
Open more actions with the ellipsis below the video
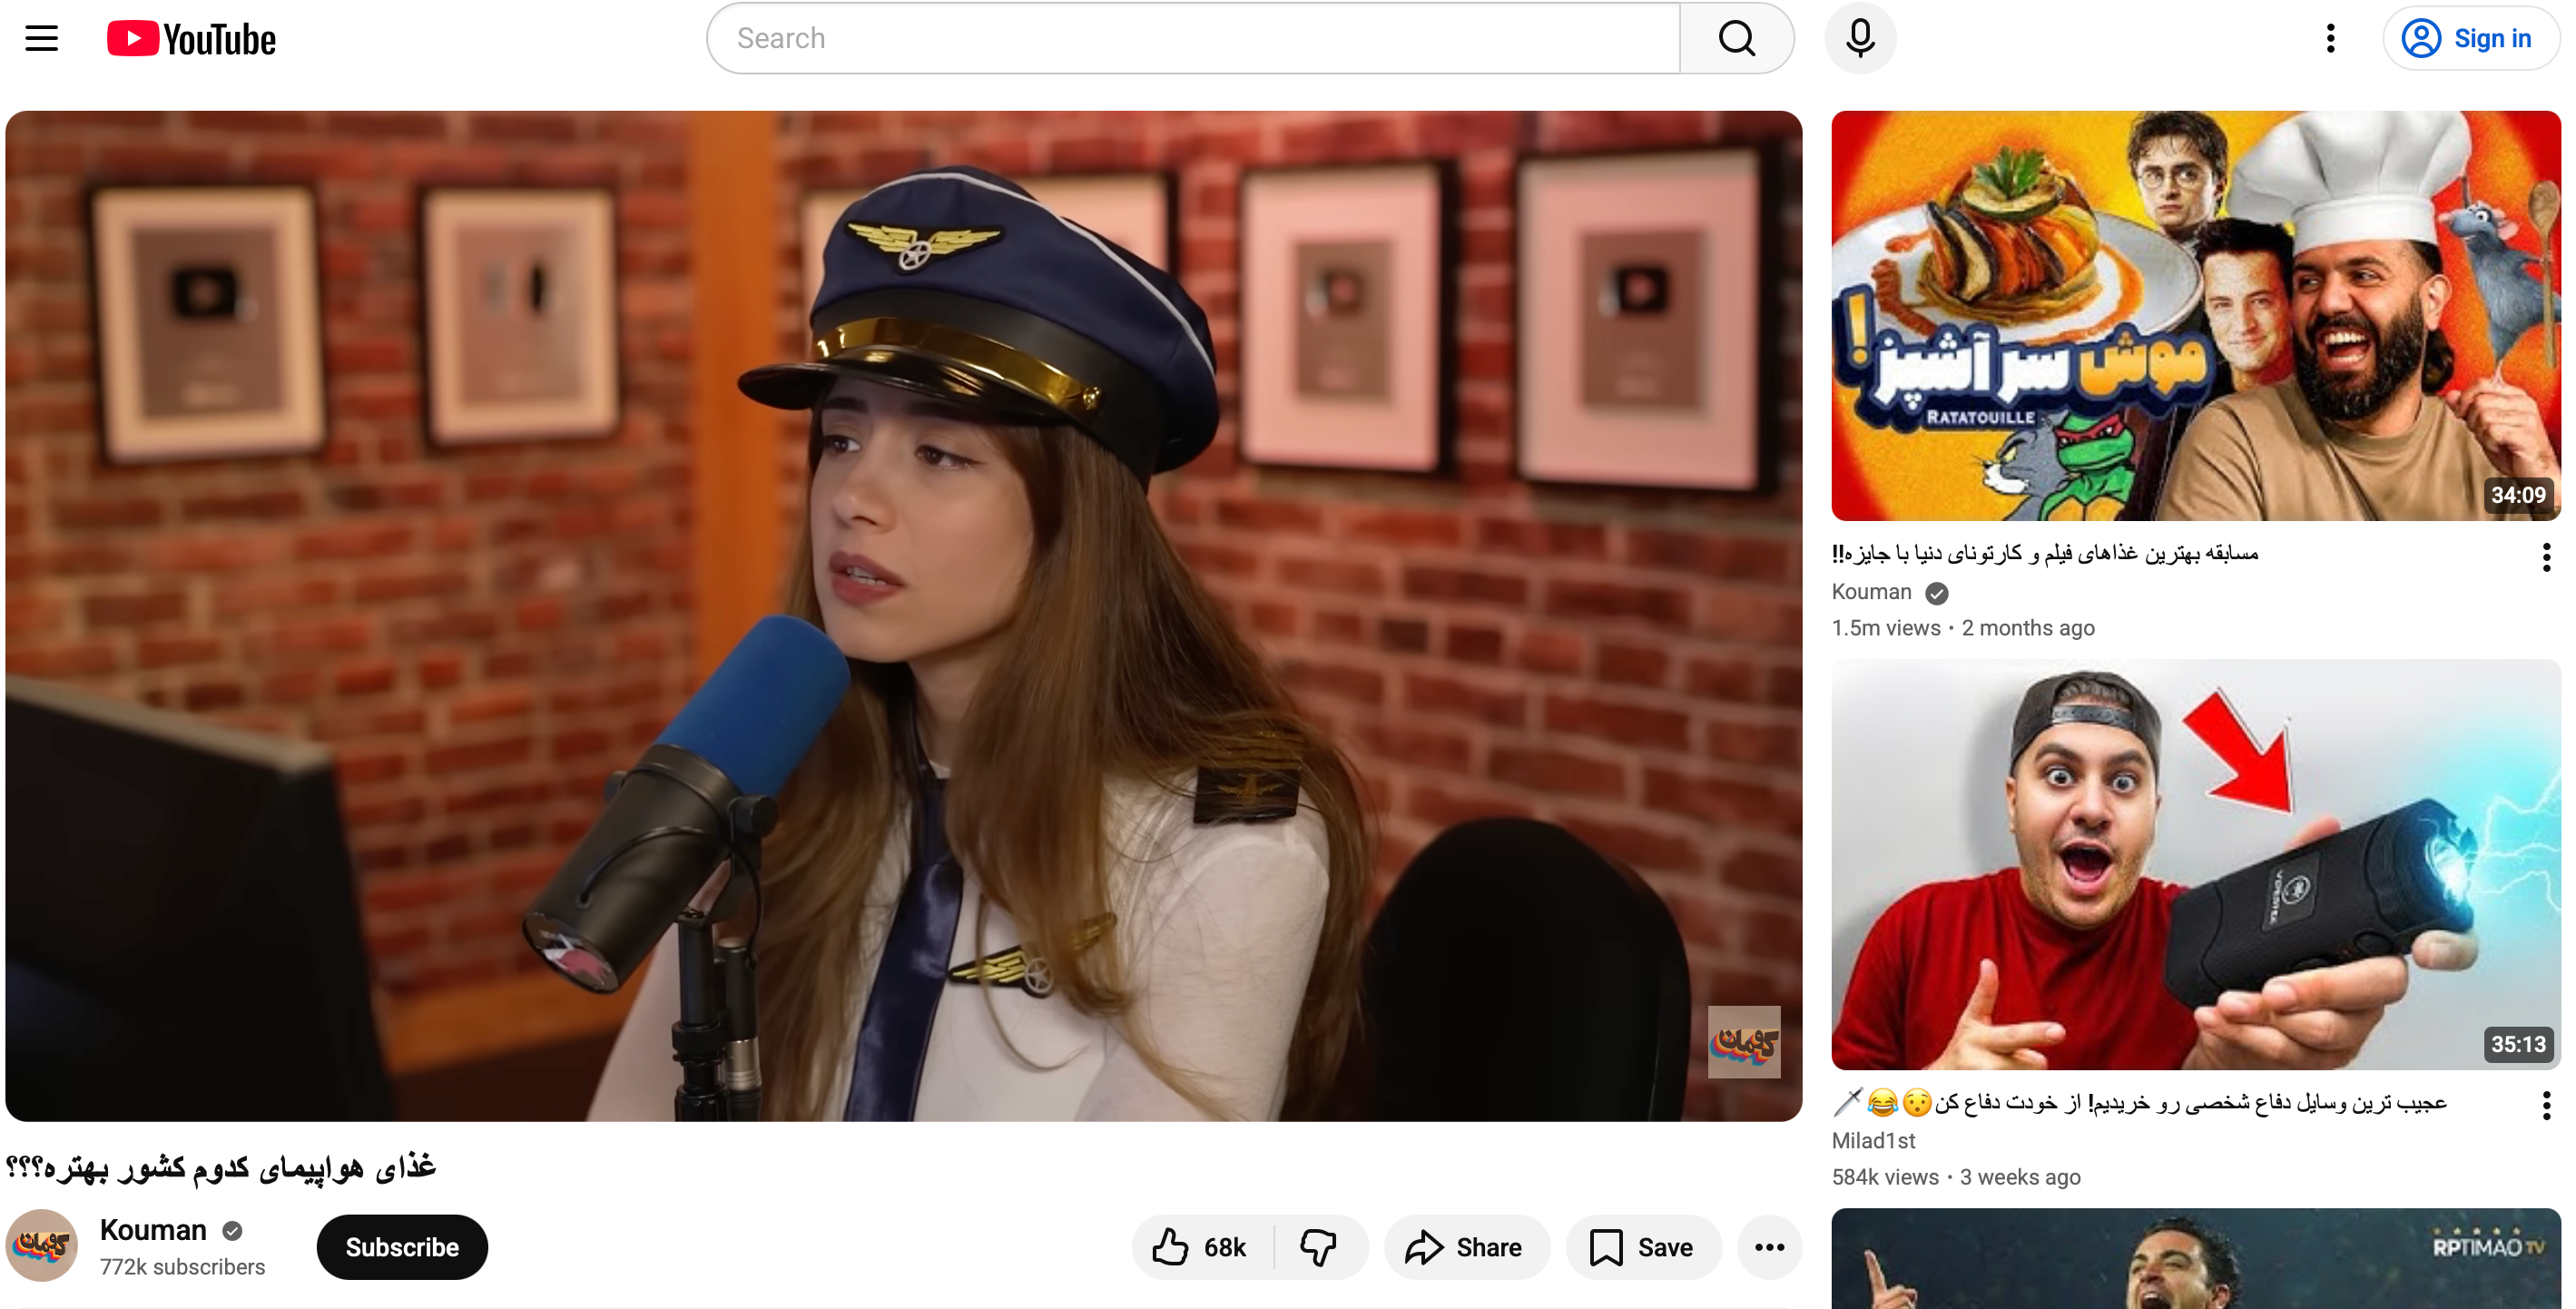tap(1768, 1247)
